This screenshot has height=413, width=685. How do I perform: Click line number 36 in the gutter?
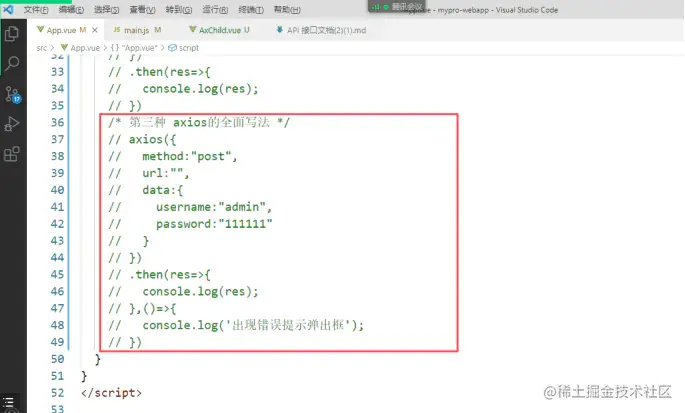click(57, 122)
